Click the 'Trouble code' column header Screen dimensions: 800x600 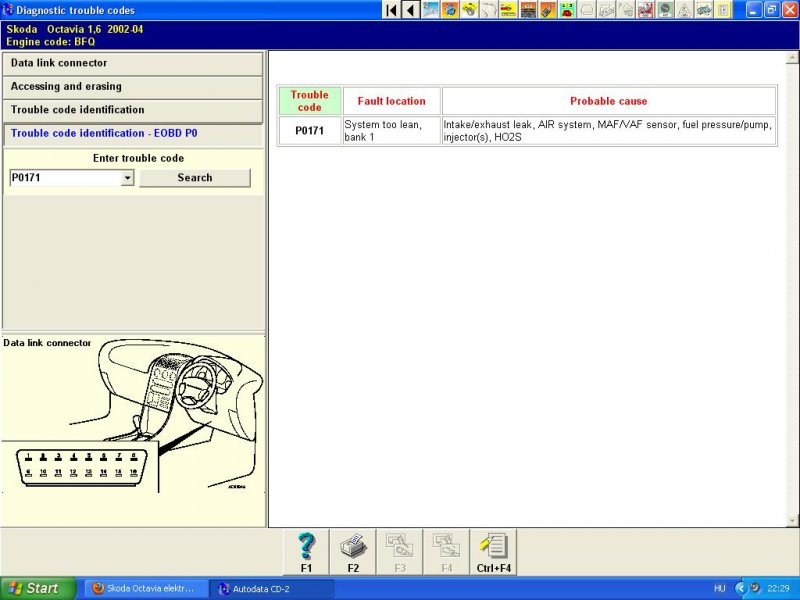click(309, 101)
